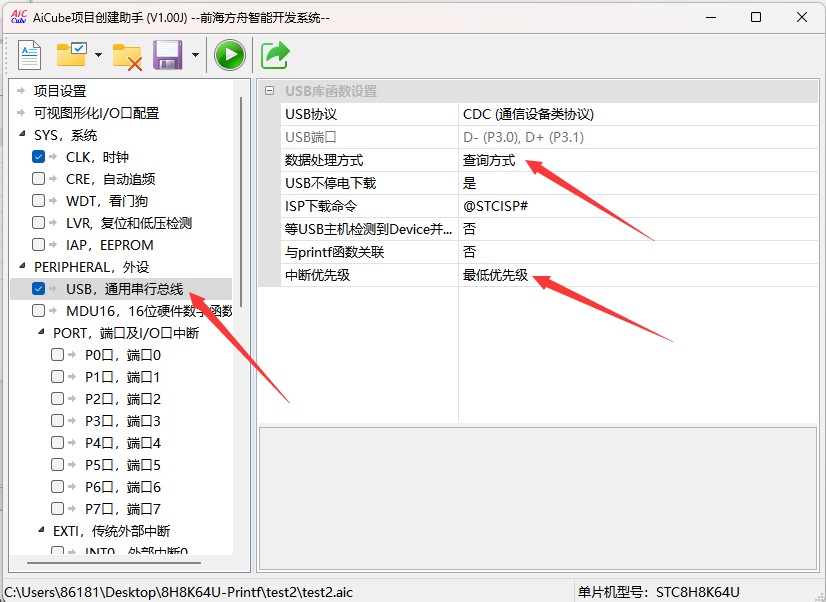Collapse the PERIPHERAL，外设 tree node
826x602 pixels.
(x=22, y=266)
